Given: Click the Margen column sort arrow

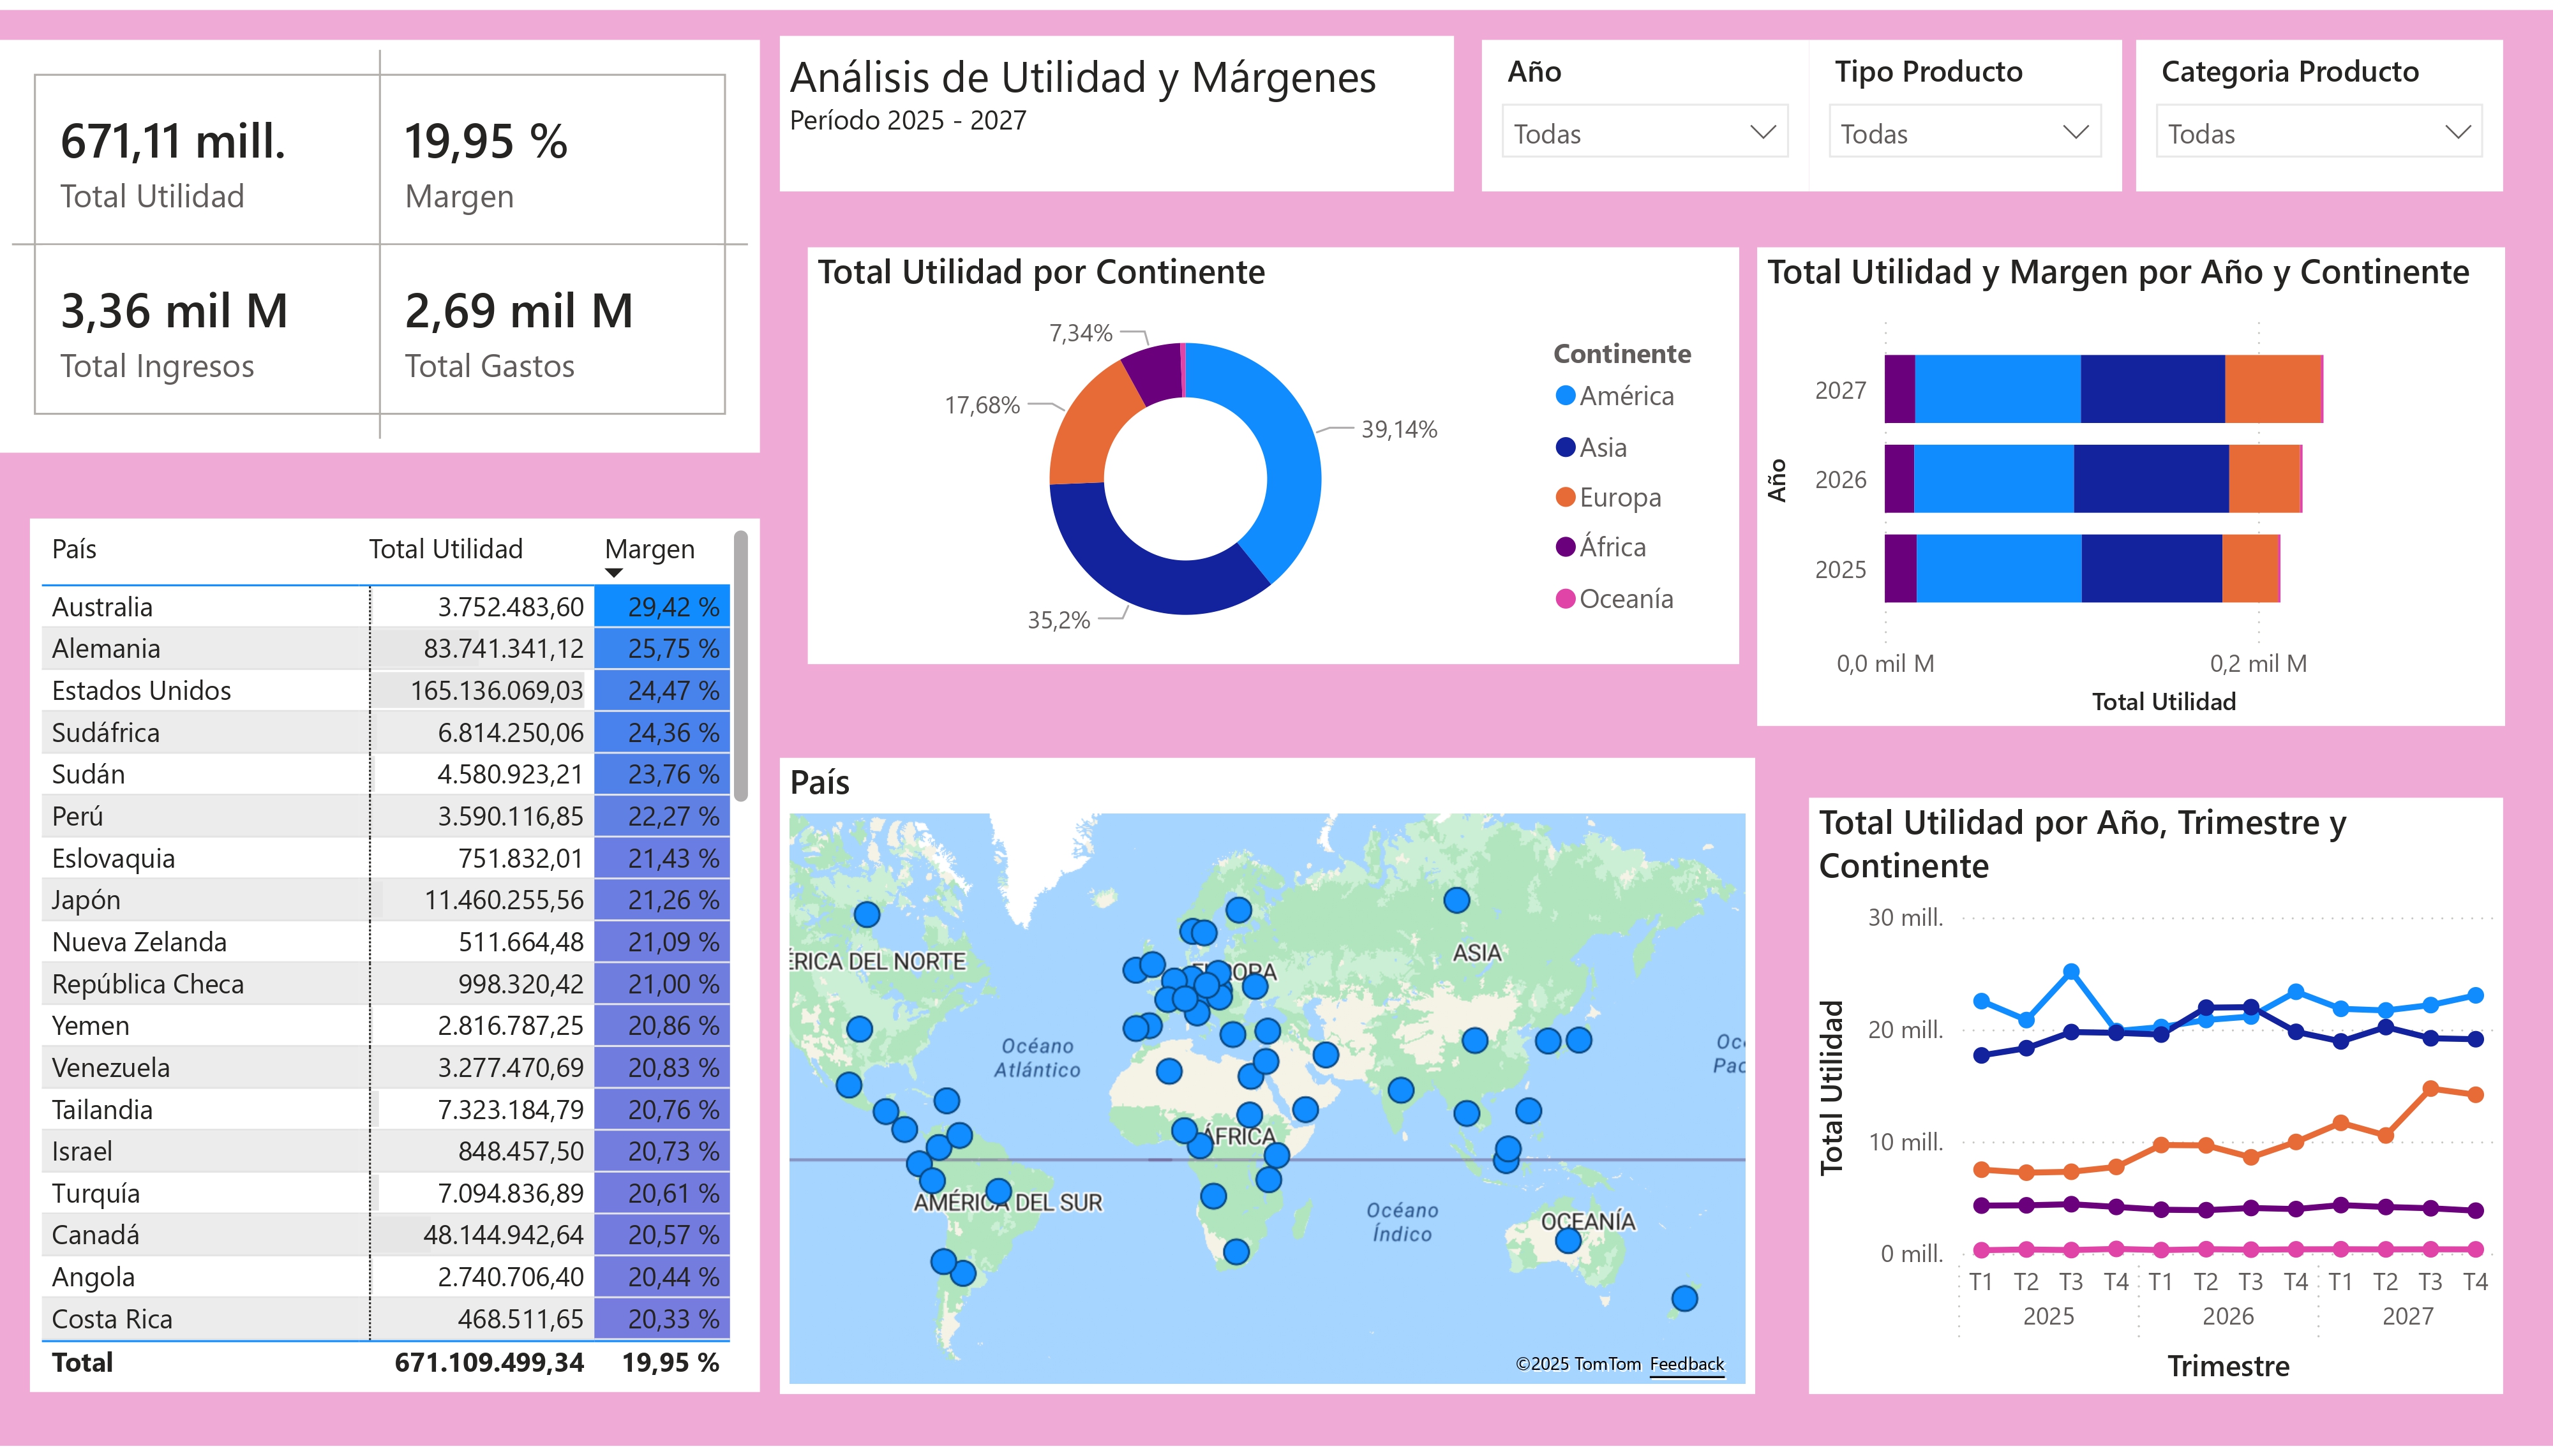Looking at the screenshot, I should click(x=614, y=573).
